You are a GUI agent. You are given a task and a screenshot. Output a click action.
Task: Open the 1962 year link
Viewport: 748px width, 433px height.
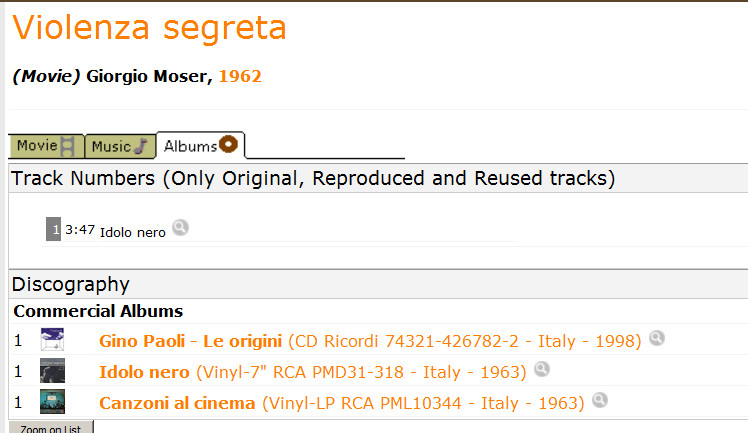[x=240, y=76]
